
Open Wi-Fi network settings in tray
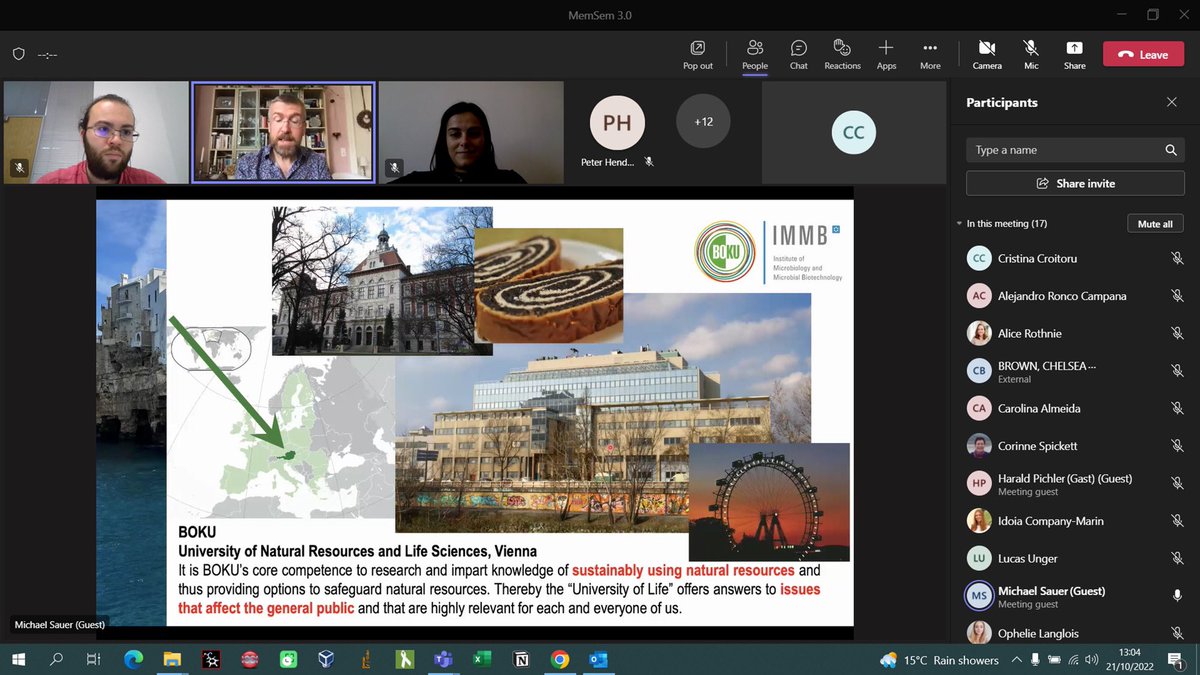coord(1072,660)
